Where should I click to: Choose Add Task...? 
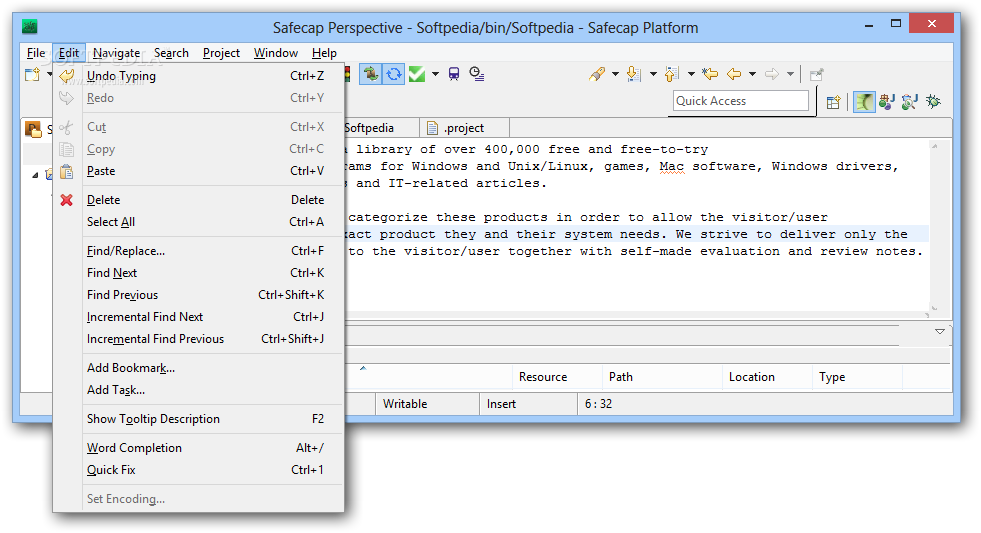198,390
